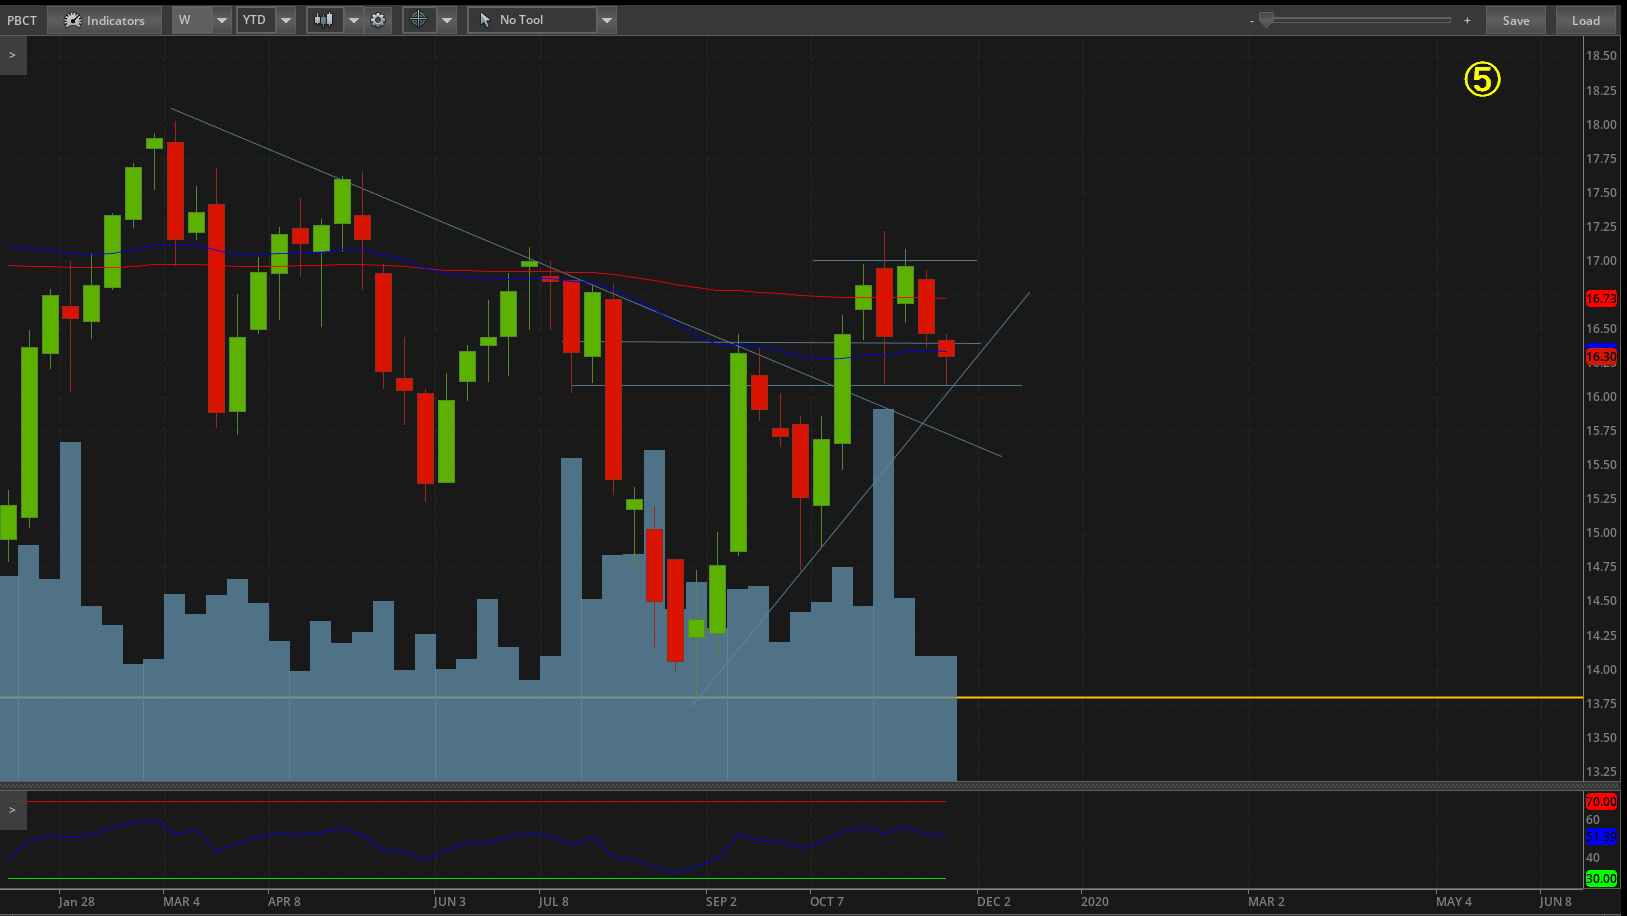
Task: Click the 40 level on indicator axis
Action: [x=1593, y=858]
